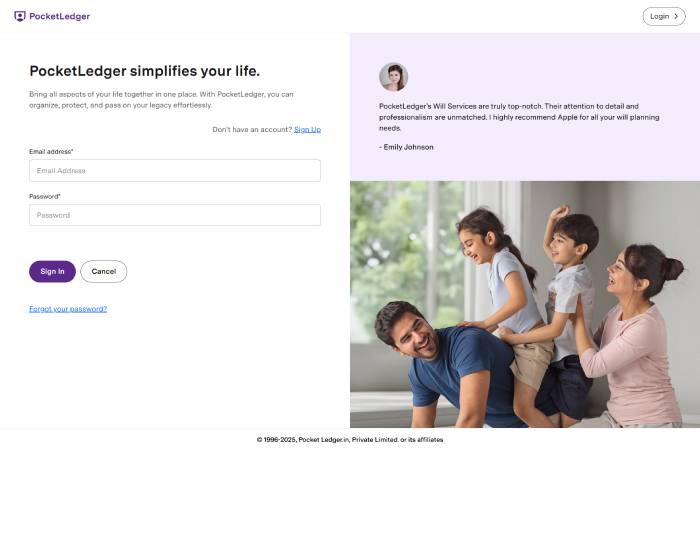Open the Forgot your password link
700x560 pixels.
(68, 309)
